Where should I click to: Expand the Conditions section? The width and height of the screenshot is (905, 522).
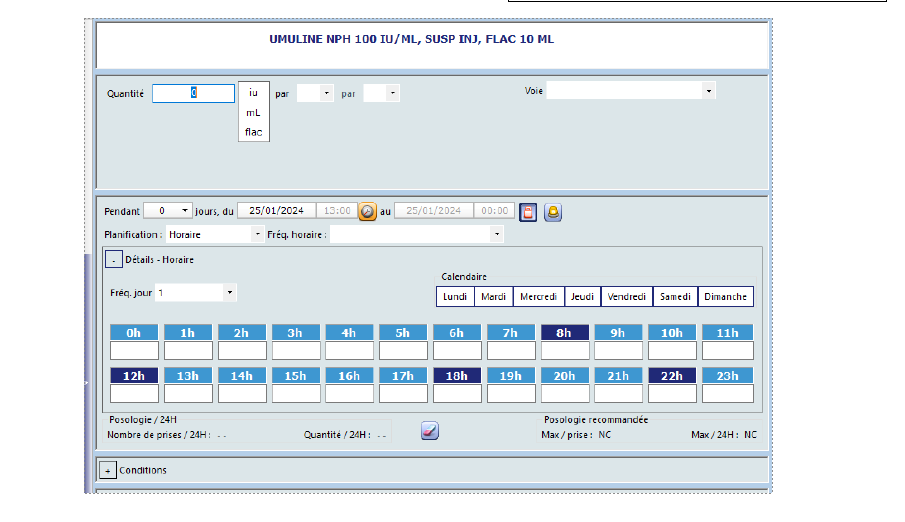tap(108, 470)
